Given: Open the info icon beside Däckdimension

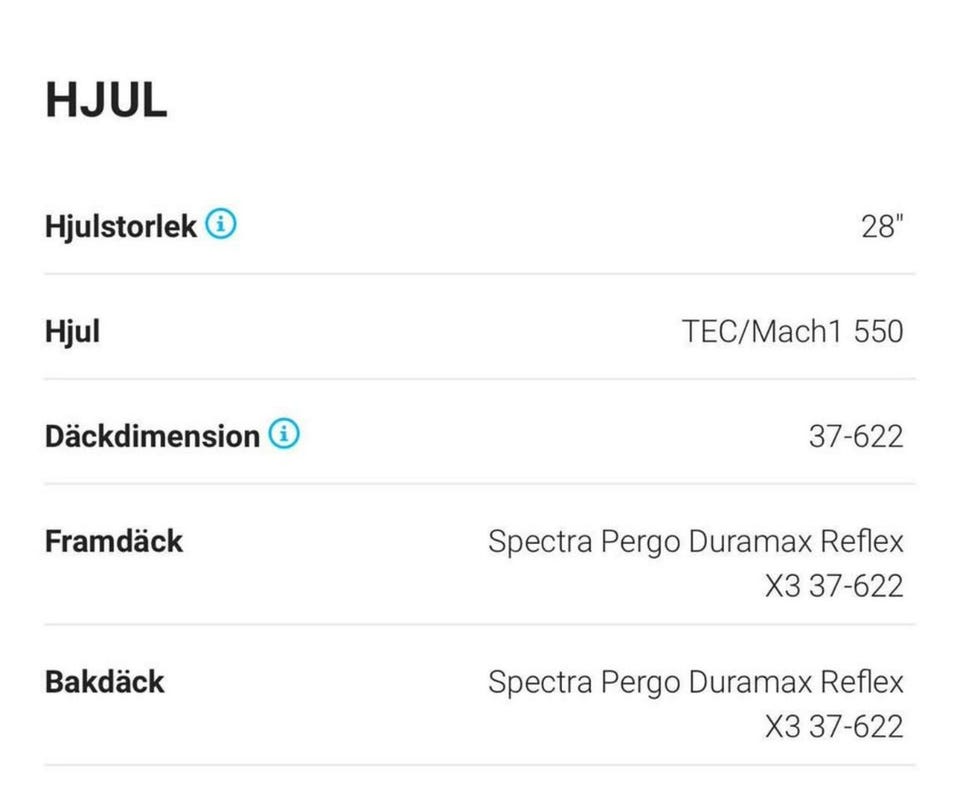Looking at the screenshot, I should [284, 435].
